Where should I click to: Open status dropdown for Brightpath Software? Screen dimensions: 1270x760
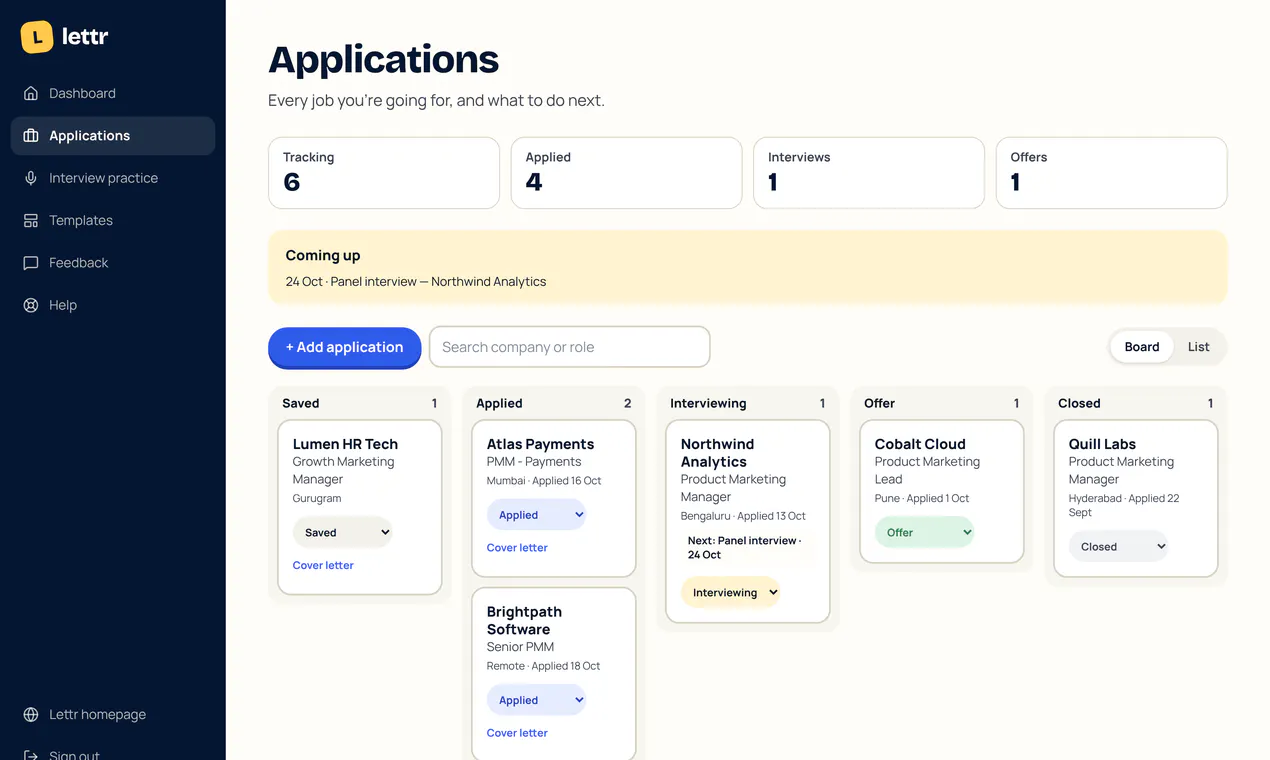pyautogui.click(x=536, y=700)
